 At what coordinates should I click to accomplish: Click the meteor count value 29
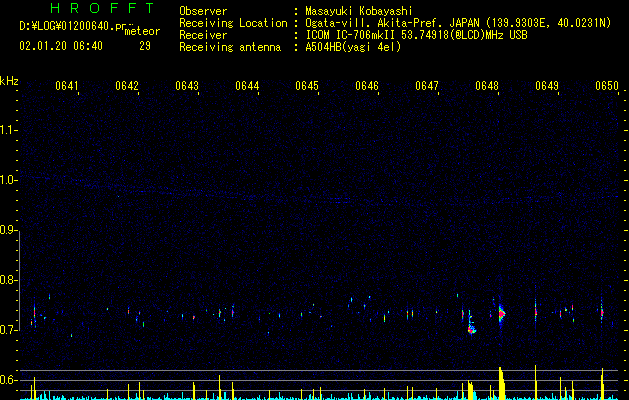pos(145,46)
